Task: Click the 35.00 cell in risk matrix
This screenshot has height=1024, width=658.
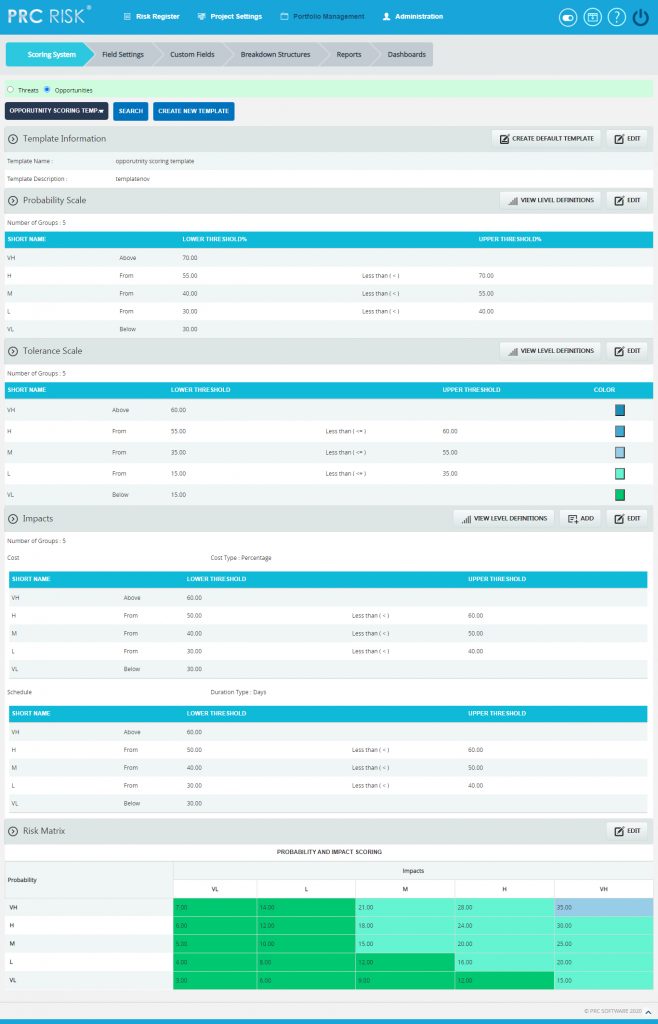Action: pyautogui.click(x=603, y=907)
